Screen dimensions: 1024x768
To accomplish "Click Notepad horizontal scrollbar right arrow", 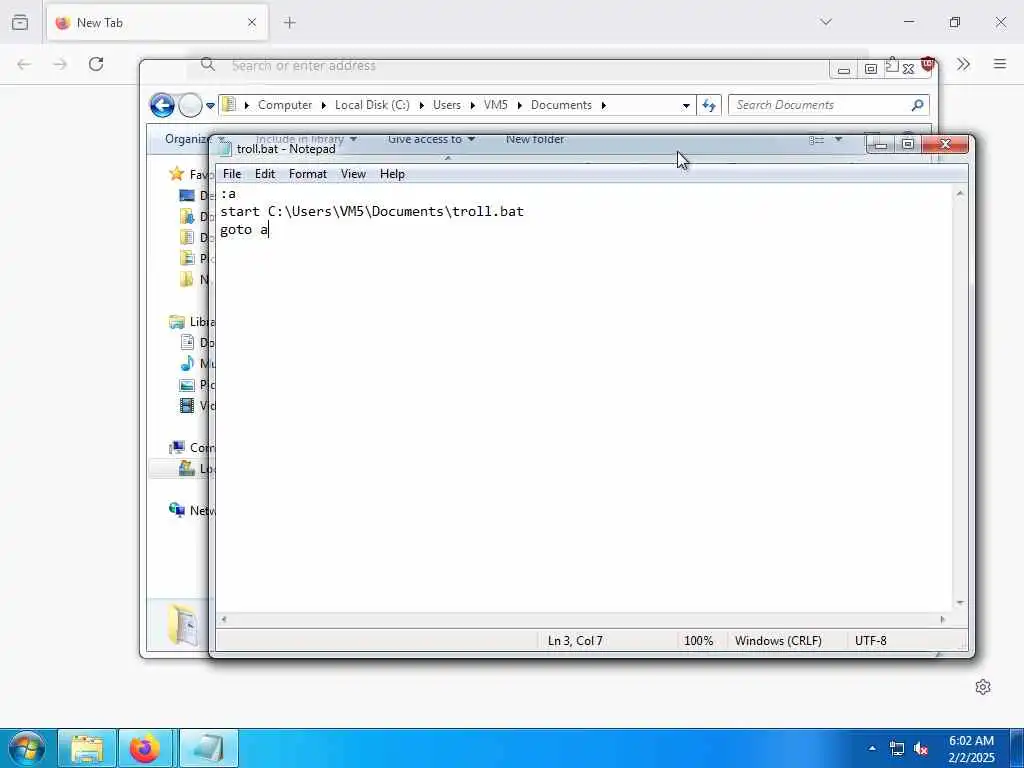I will point(942,619).
